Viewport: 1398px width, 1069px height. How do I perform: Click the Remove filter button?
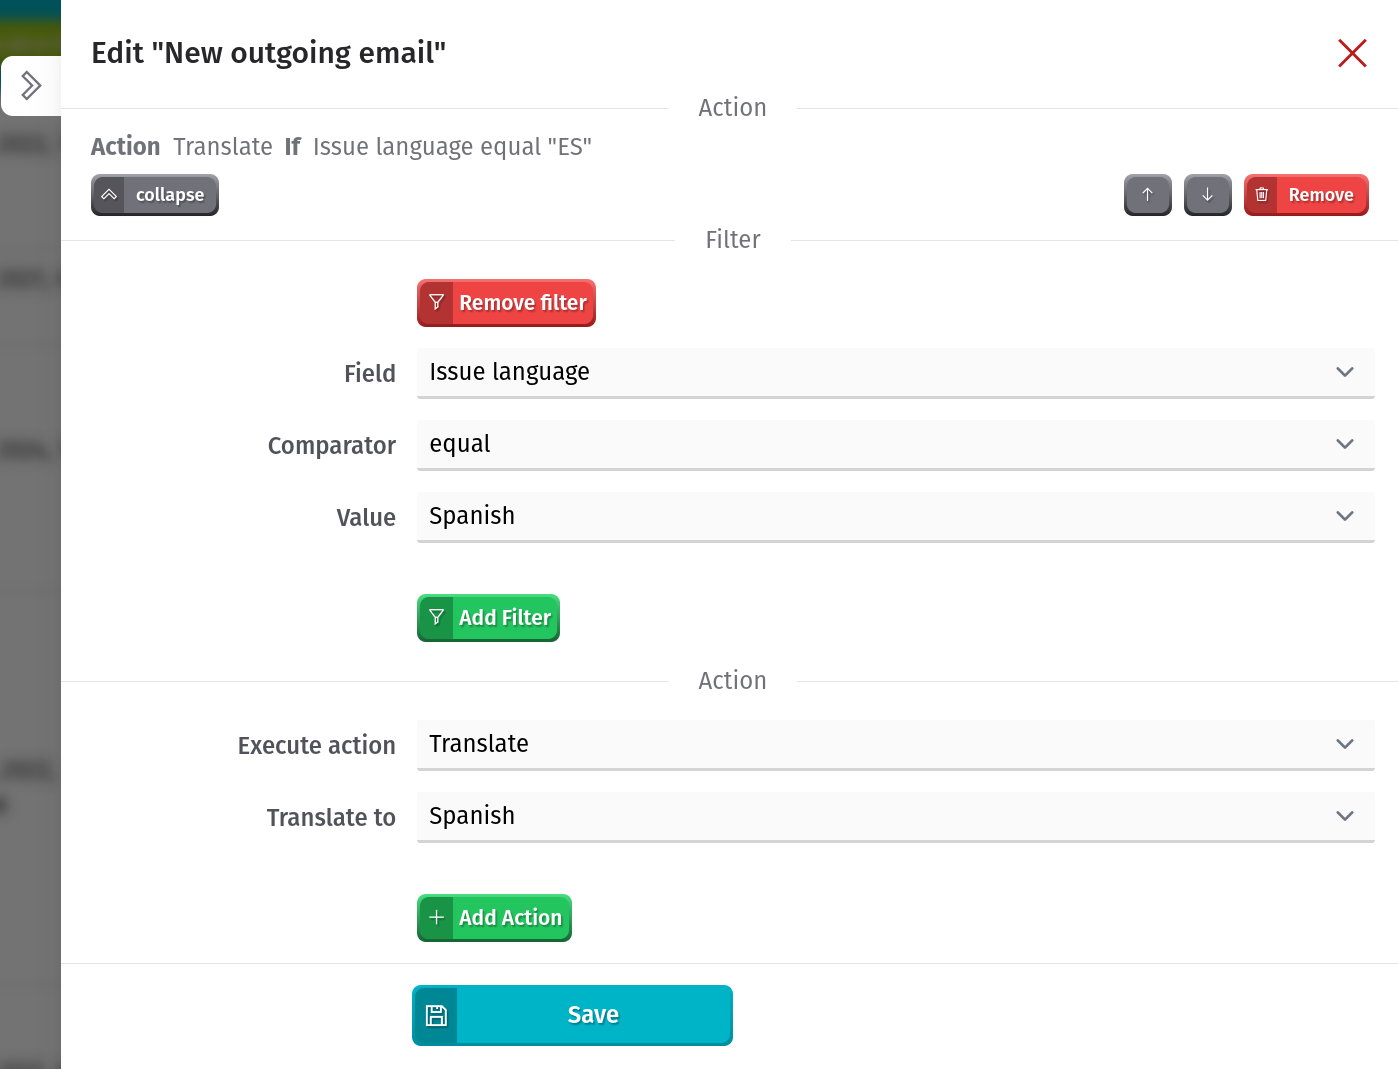pyautogui.click(x=506, y=303)
